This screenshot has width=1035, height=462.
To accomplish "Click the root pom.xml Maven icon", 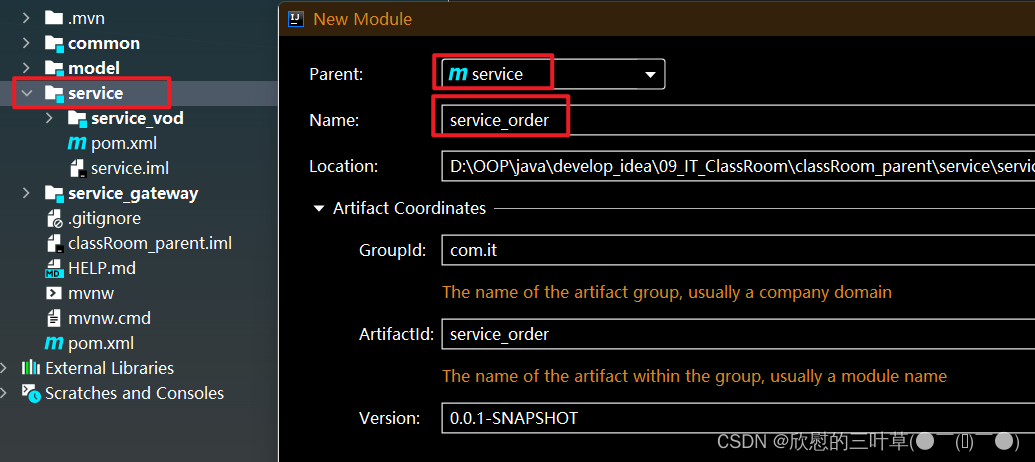I will pos(54,343).
